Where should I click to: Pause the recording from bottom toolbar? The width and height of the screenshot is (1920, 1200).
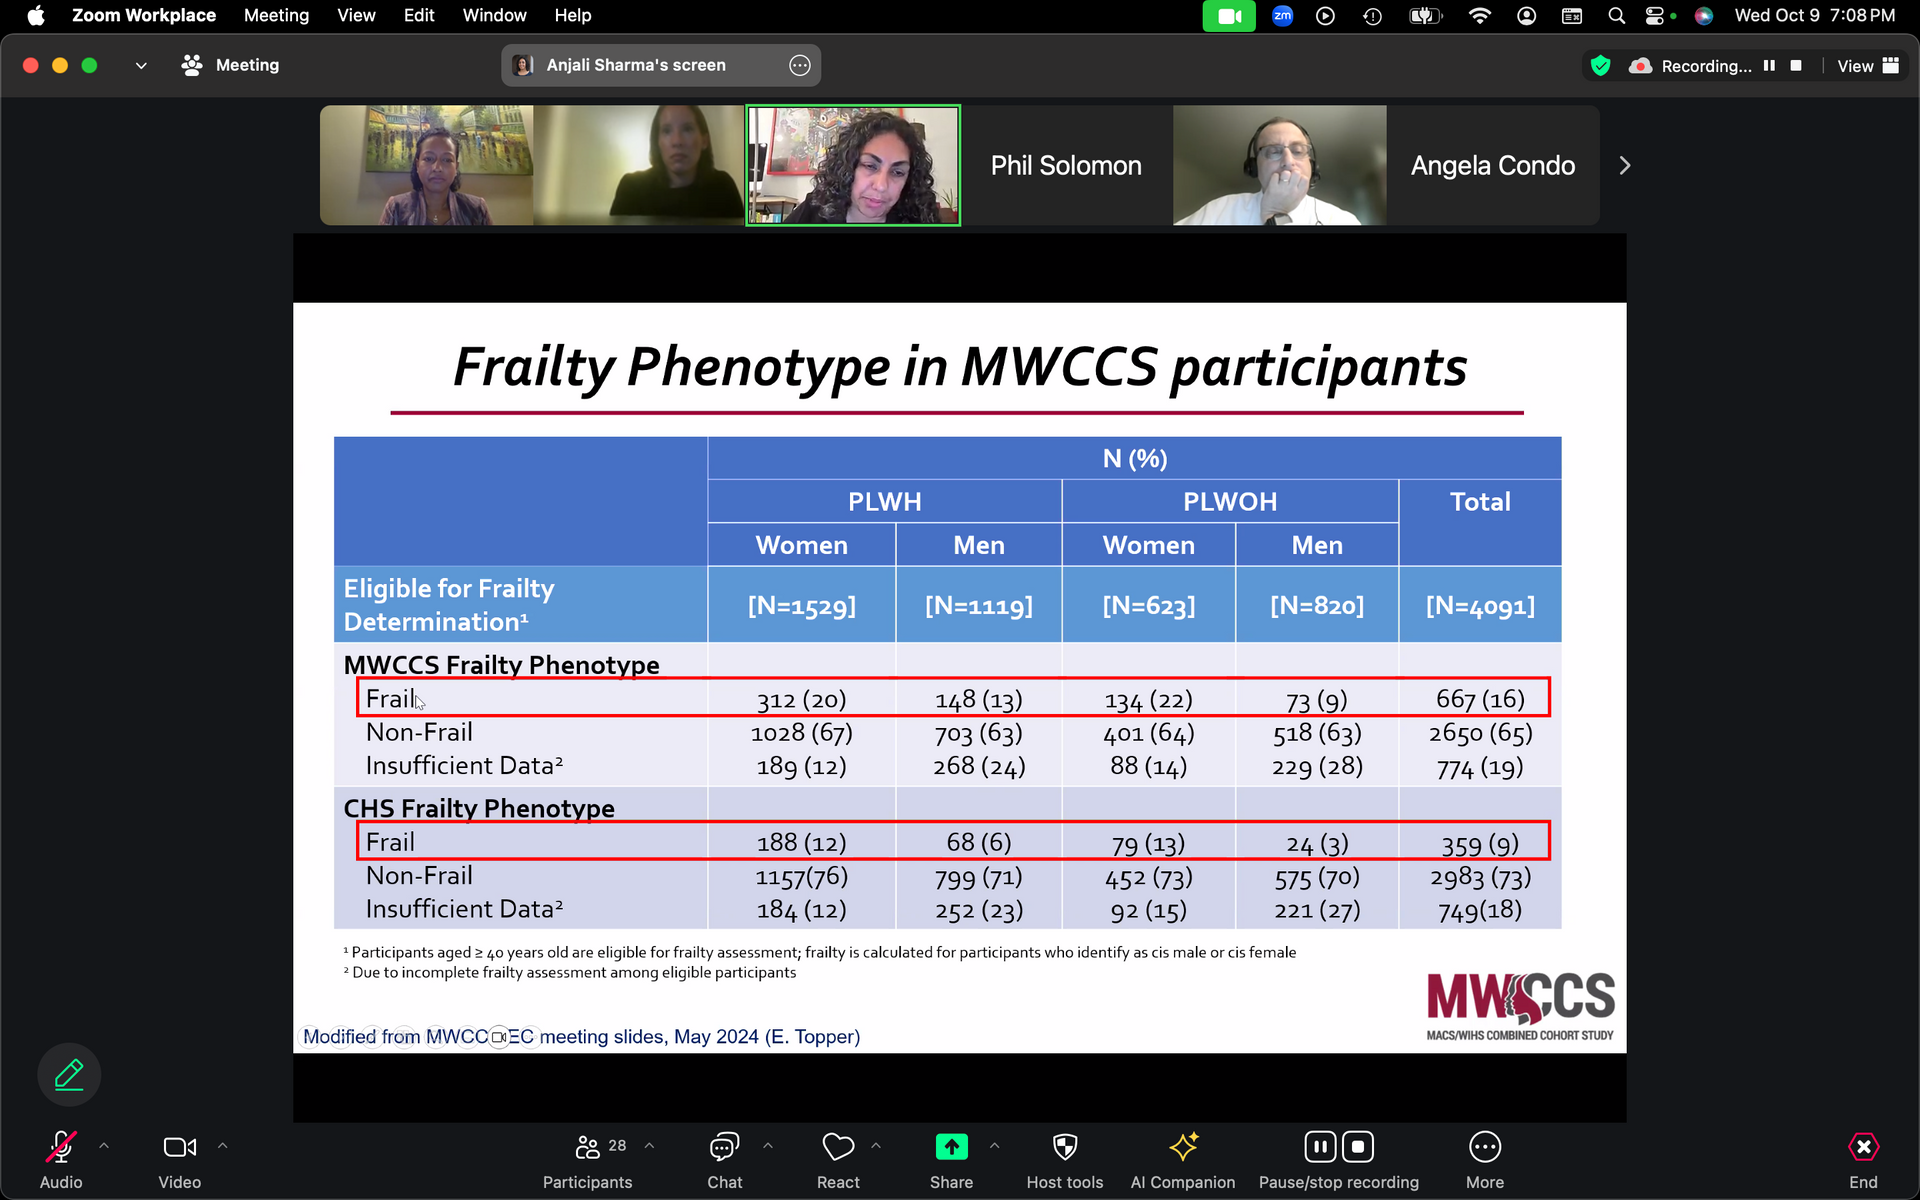pos(1320,1147)
